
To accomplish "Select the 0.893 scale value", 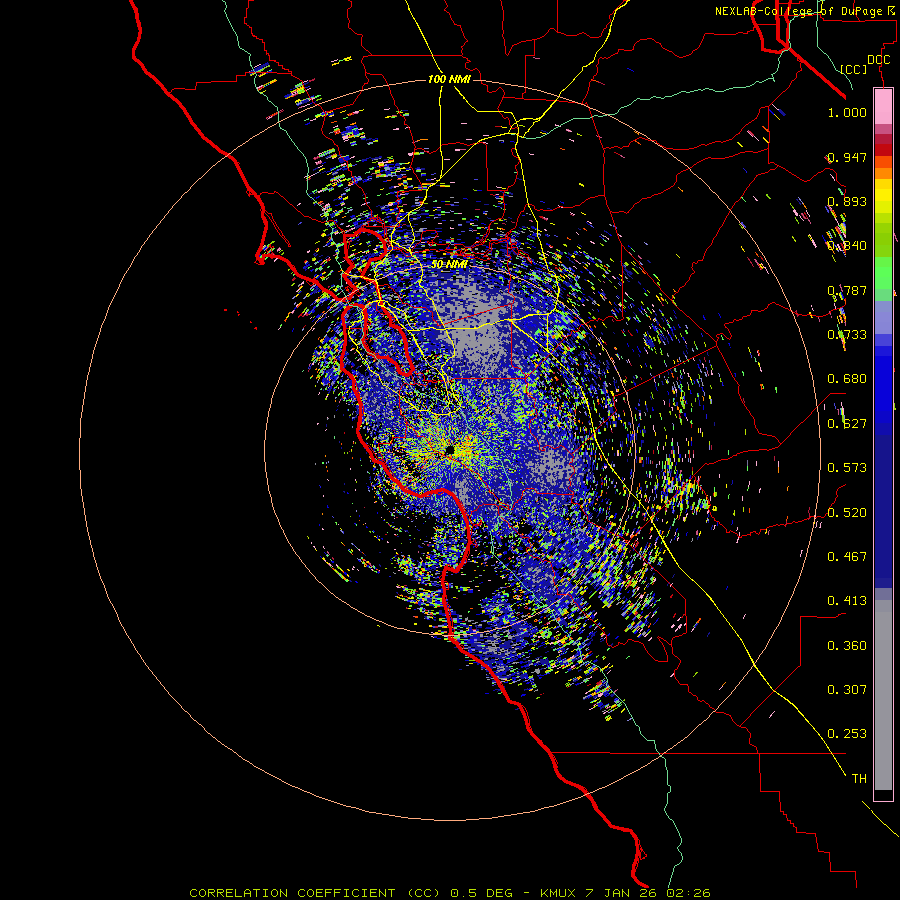I will (x=847, y=201).
